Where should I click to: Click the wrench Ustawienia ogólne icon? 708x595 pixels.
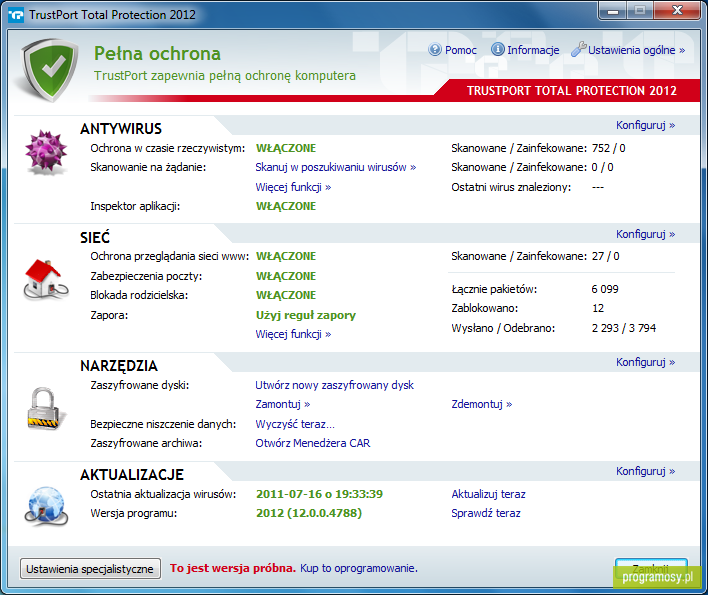[578, 49]
